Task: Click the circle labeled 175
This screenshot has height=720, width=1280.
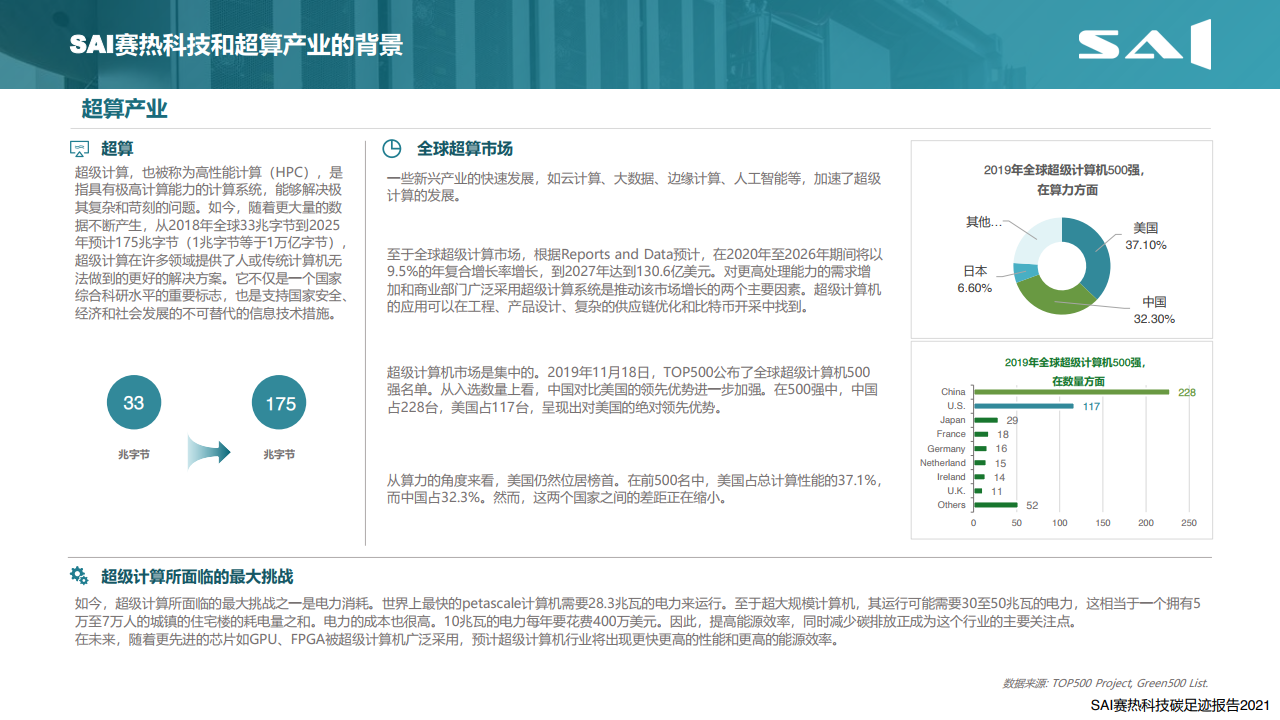Action: [x=280, y=404]
